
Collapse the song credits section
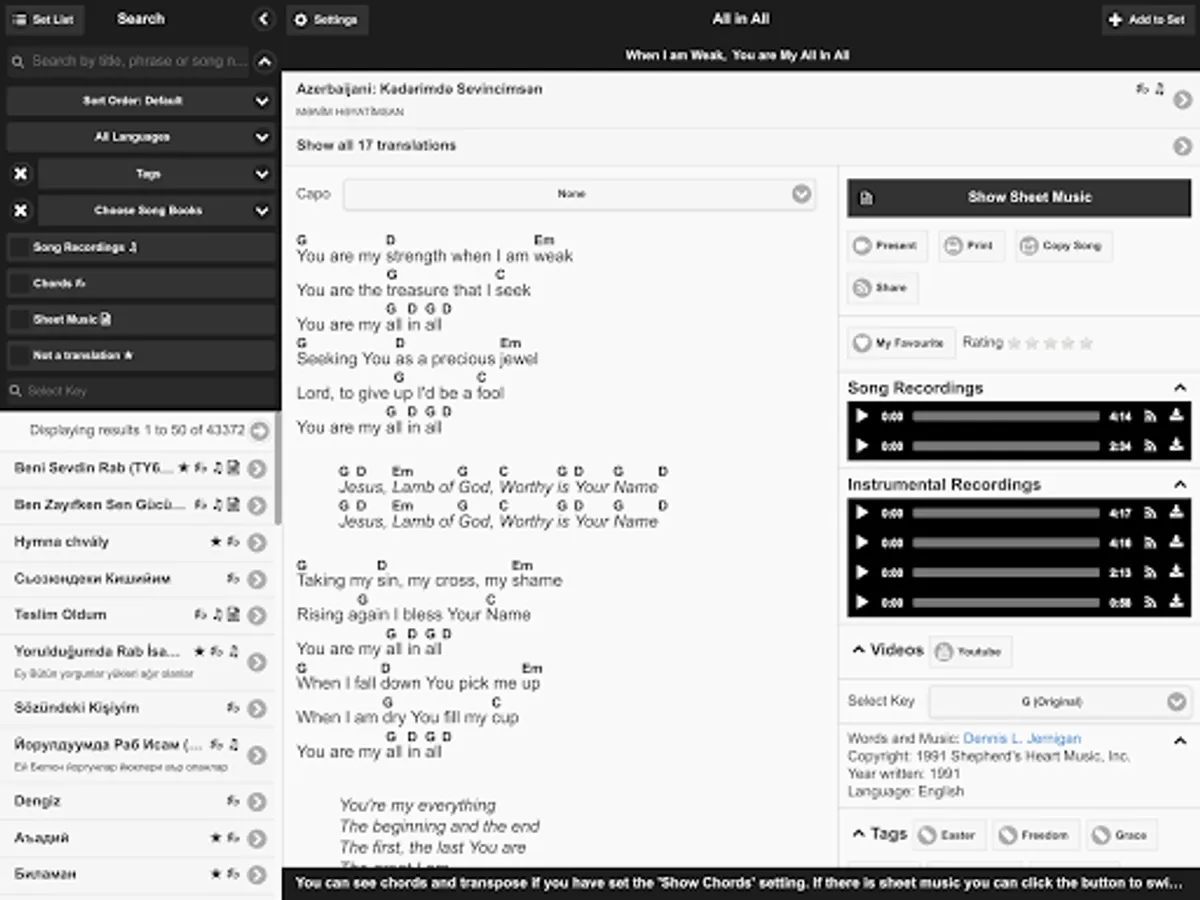point(1180,740)
